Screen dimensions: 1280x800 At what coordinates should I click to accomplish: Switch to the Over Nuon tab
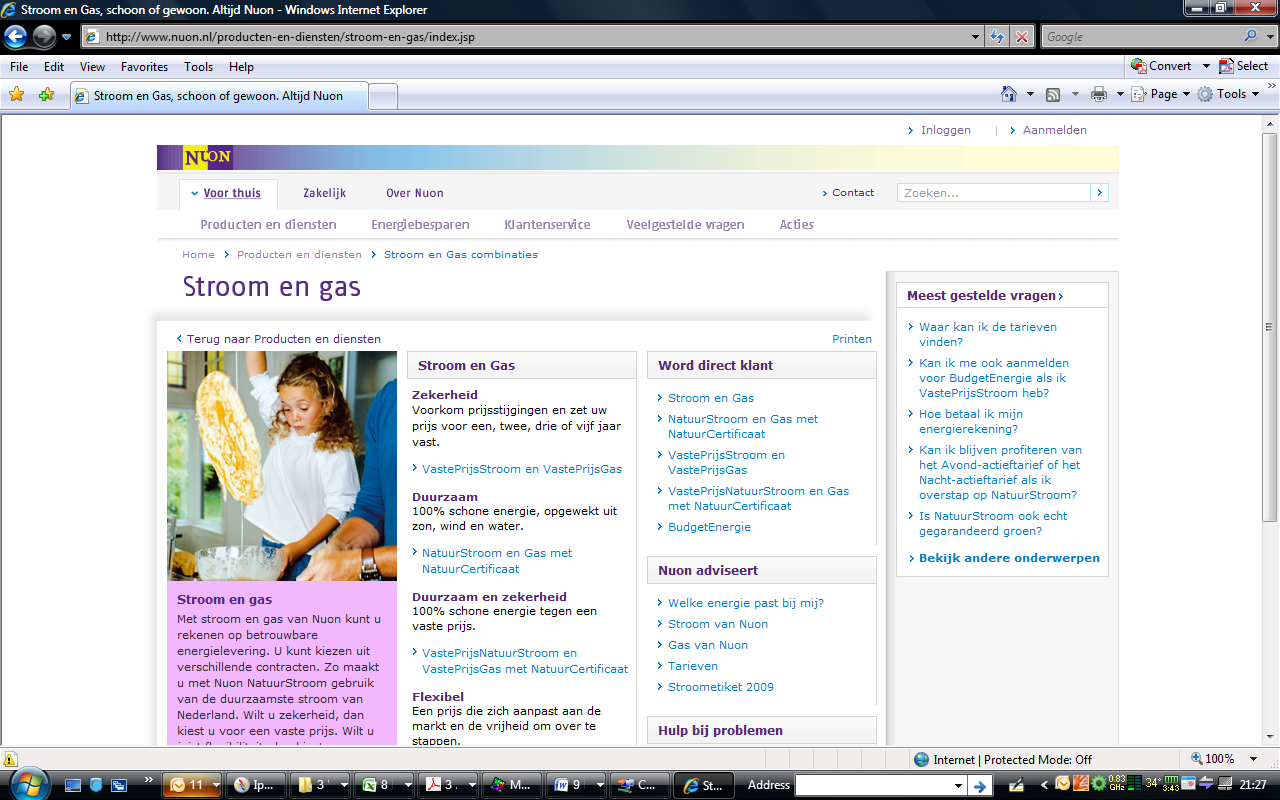[x=415, y=193]
